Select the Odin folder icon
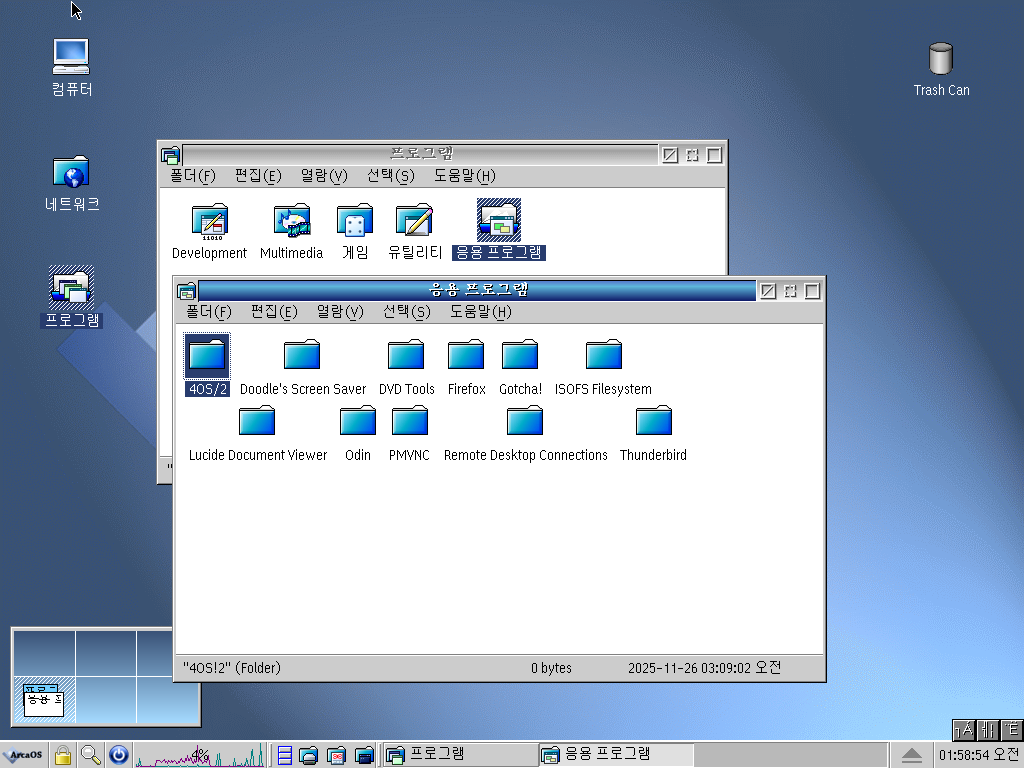 tap(357, 422)
